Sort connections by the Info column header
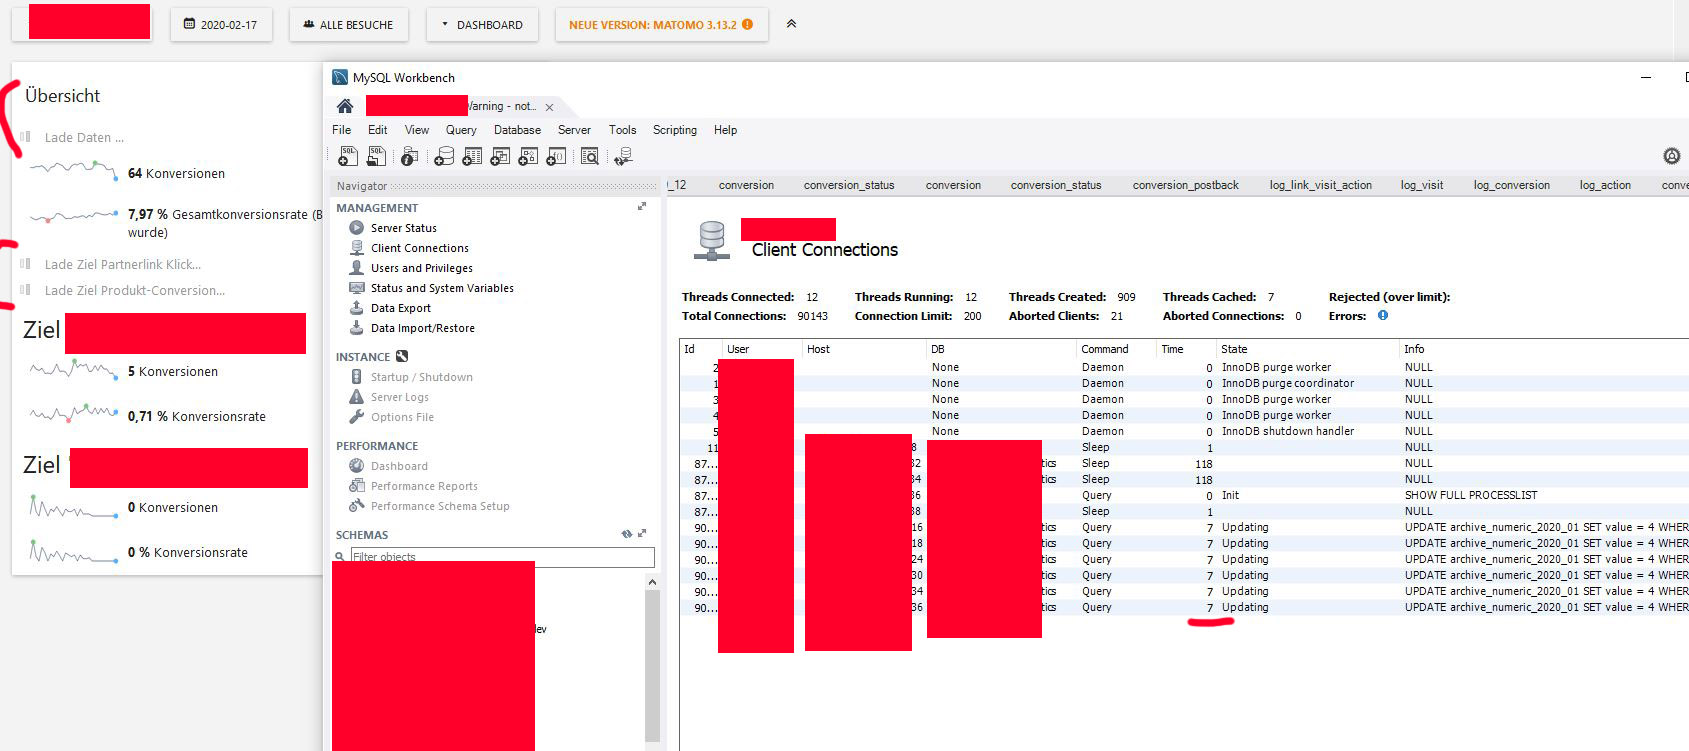This screenshot has height=751, width=1689. click(1543, 349)
